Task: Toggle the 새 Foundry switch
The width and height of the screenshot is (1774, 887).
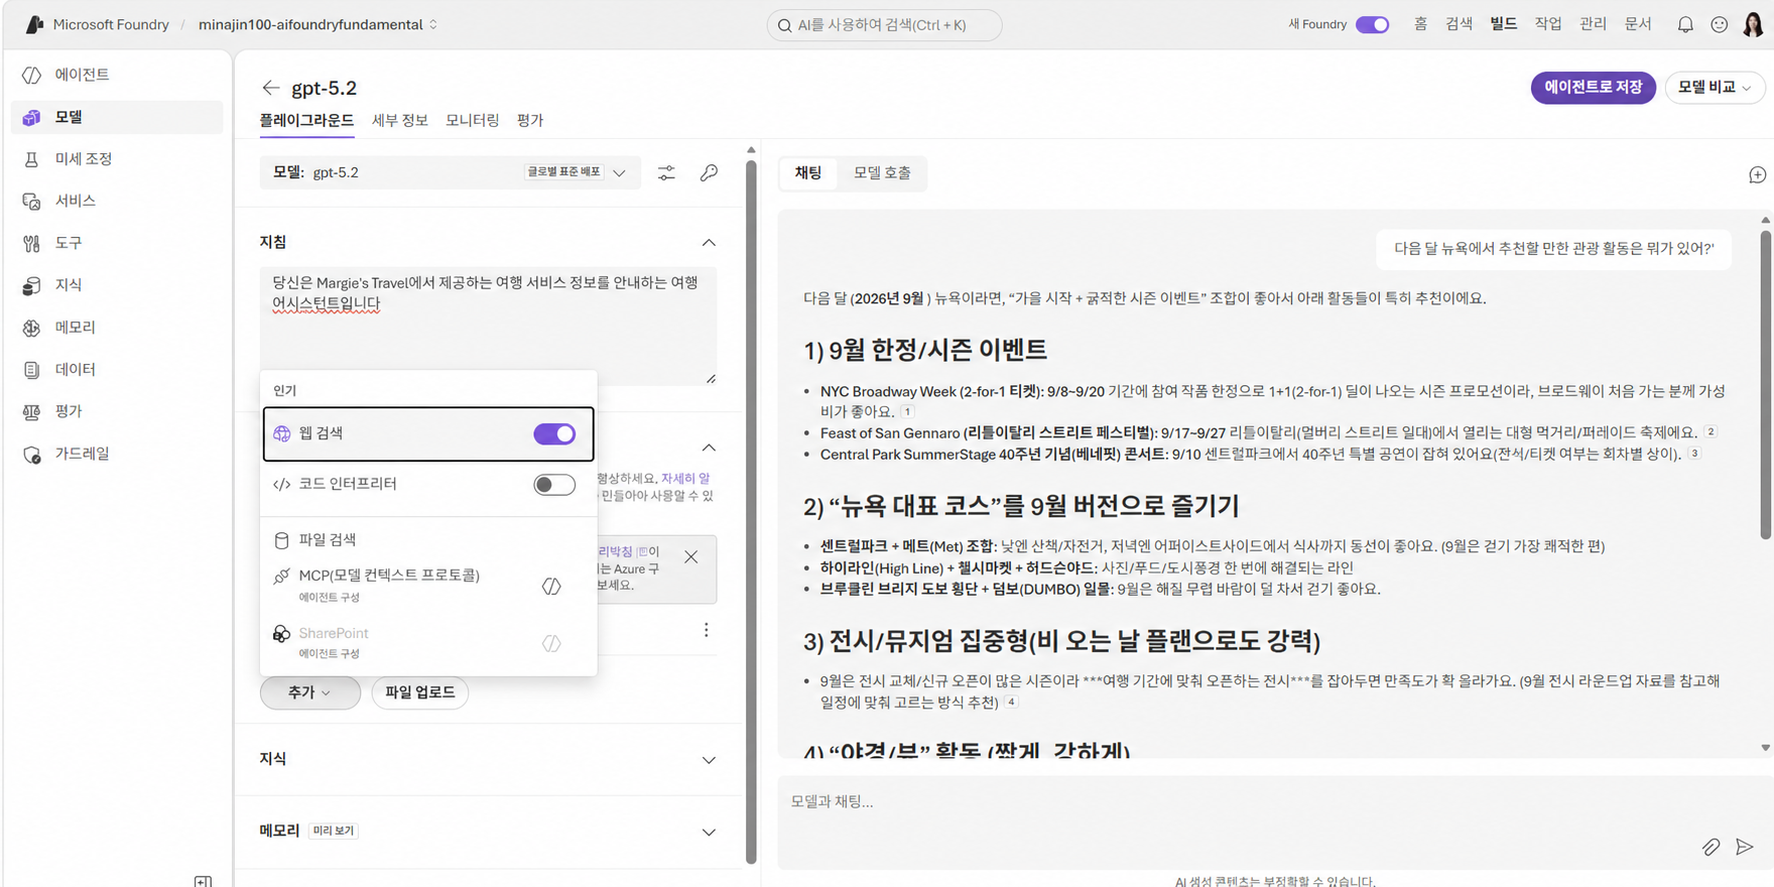Action: point(1372,25)
